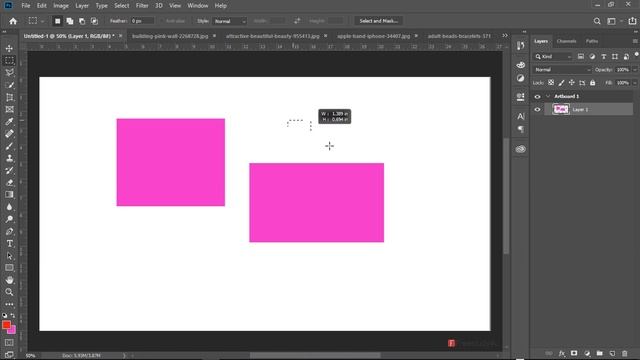Select the Brush tool
Viewport: 640px width, 360px height.
pos(9,146)
